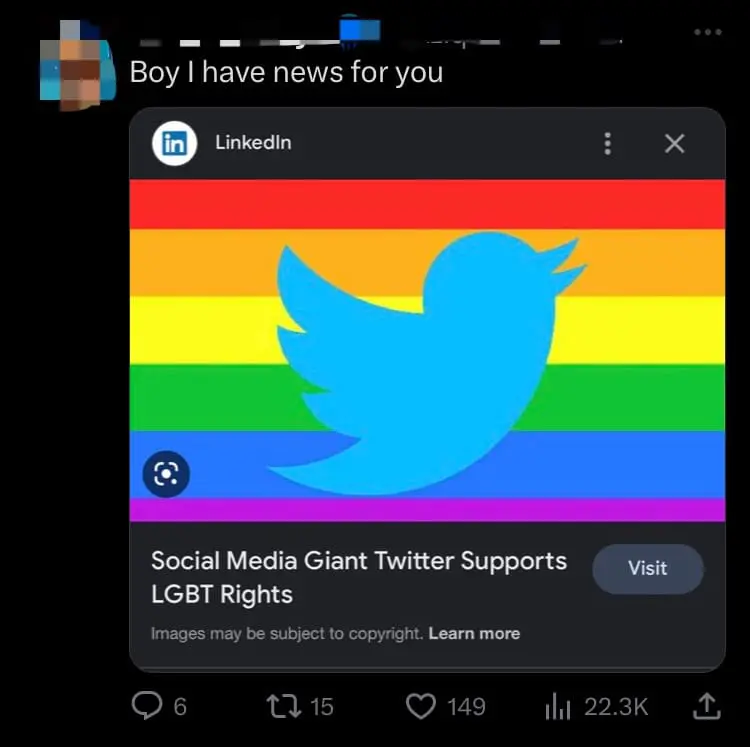Viewport: 750px width, 747px height.
Task: Select the LinkedIn source name text
Action: point(253,142)
